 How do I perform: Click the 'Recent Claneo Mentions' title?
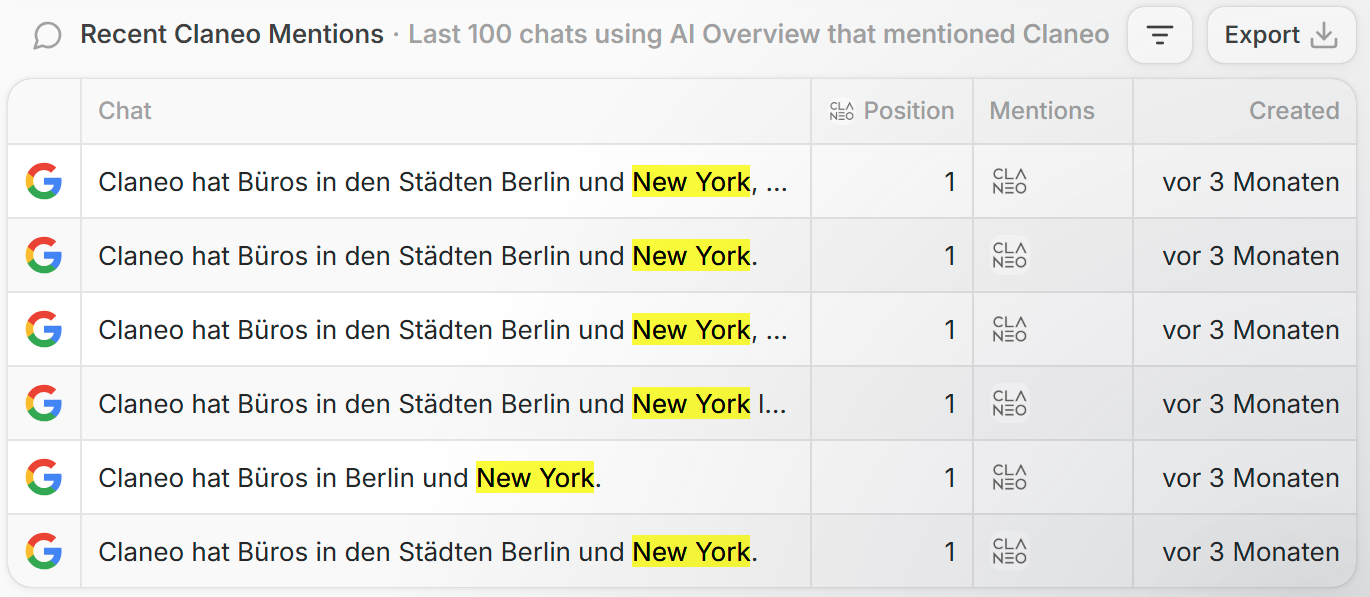point(230,33)
